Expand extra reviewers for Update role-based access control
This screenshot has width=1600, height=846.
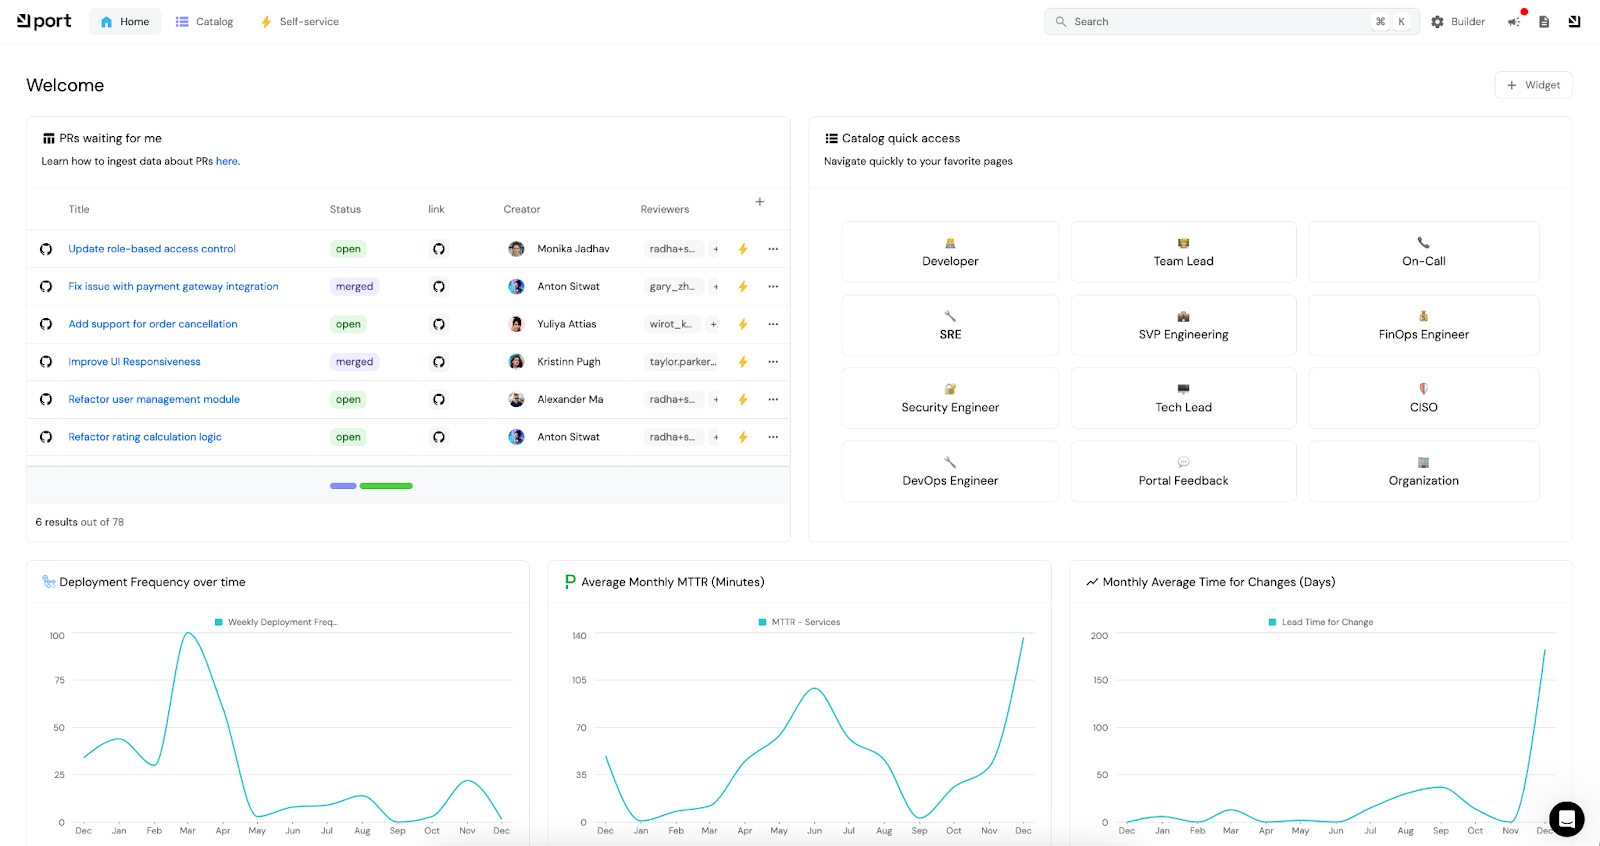point(716,249)
